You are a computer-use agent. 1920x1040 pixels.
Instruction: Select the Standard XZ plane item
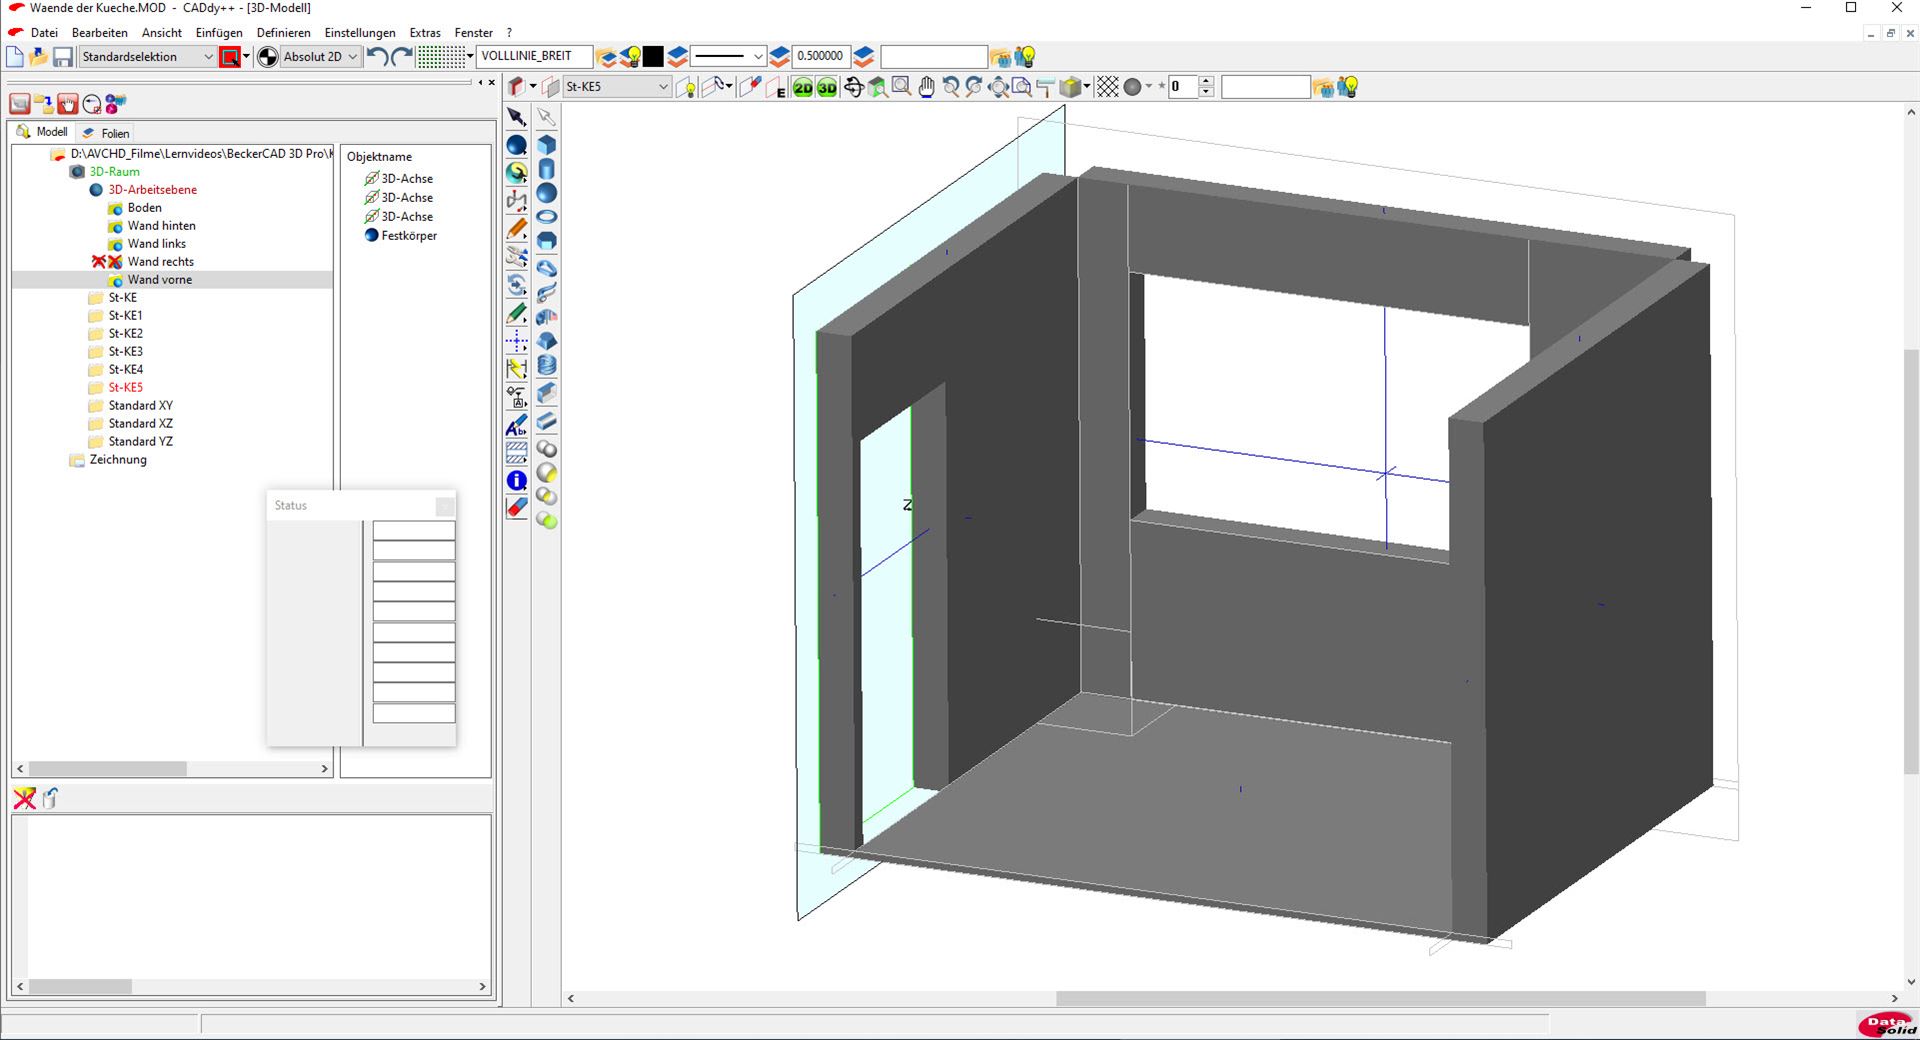click(x=140, y=424)
